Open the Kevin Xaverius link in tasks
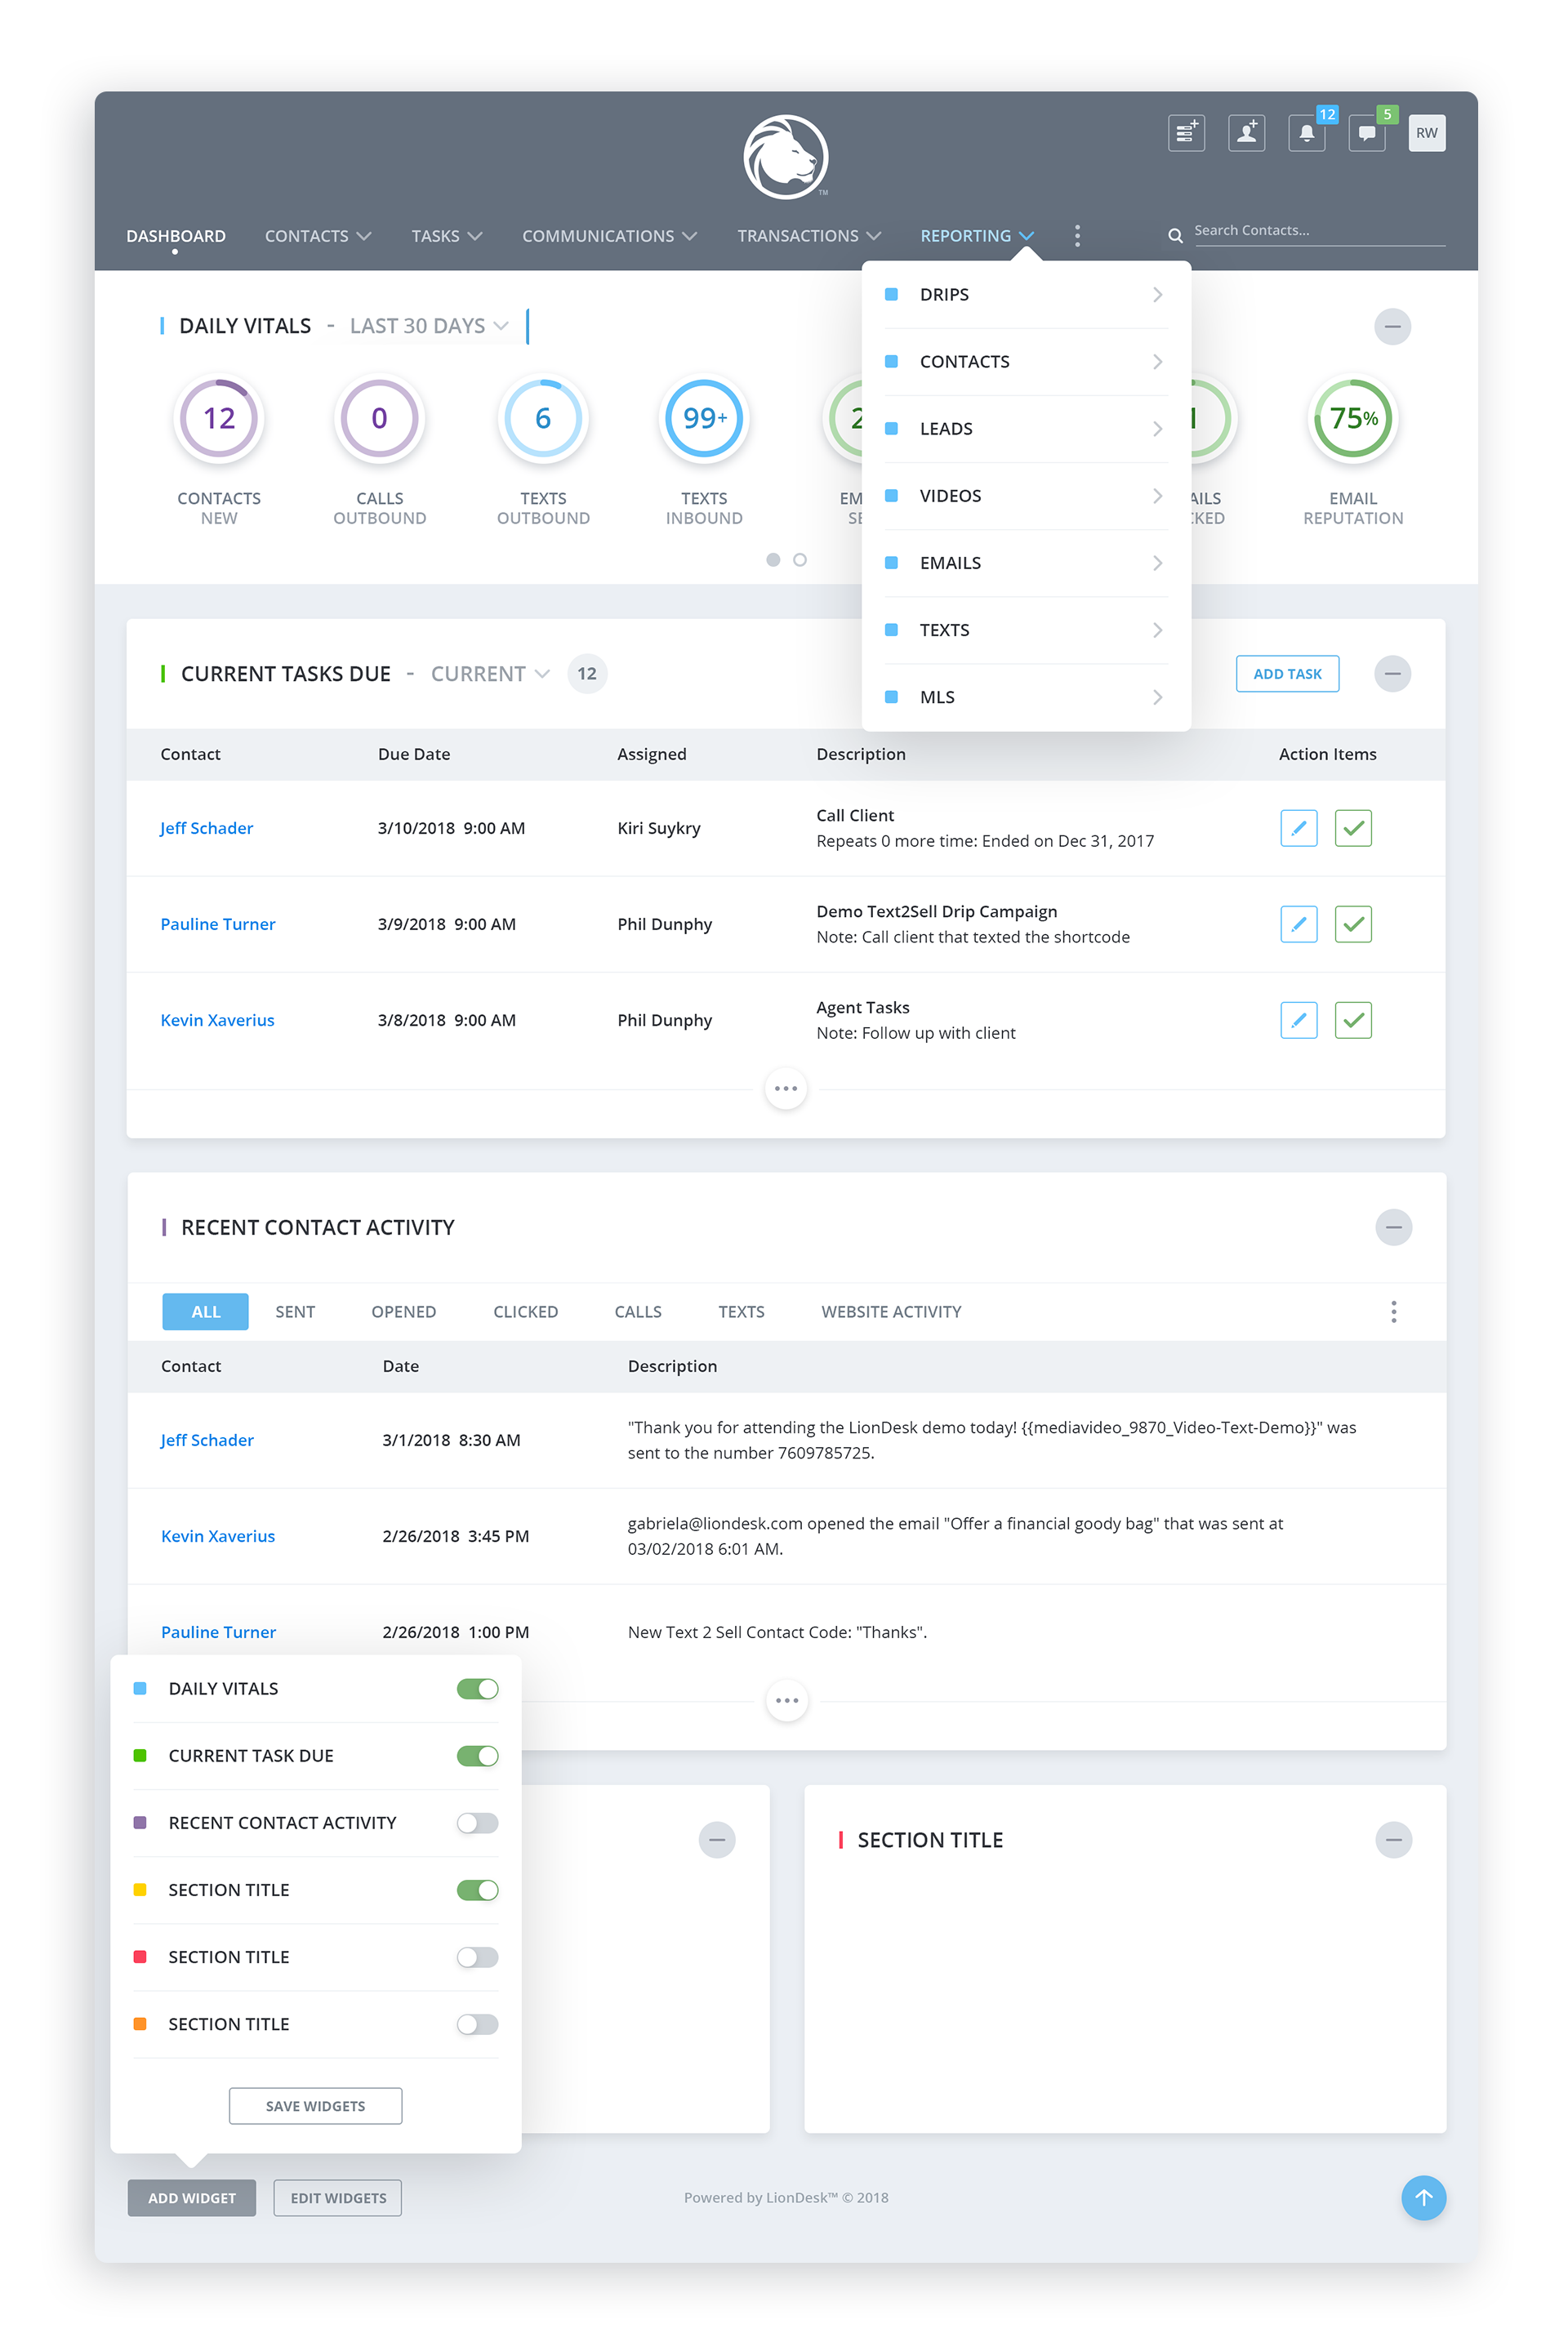 217,1020
